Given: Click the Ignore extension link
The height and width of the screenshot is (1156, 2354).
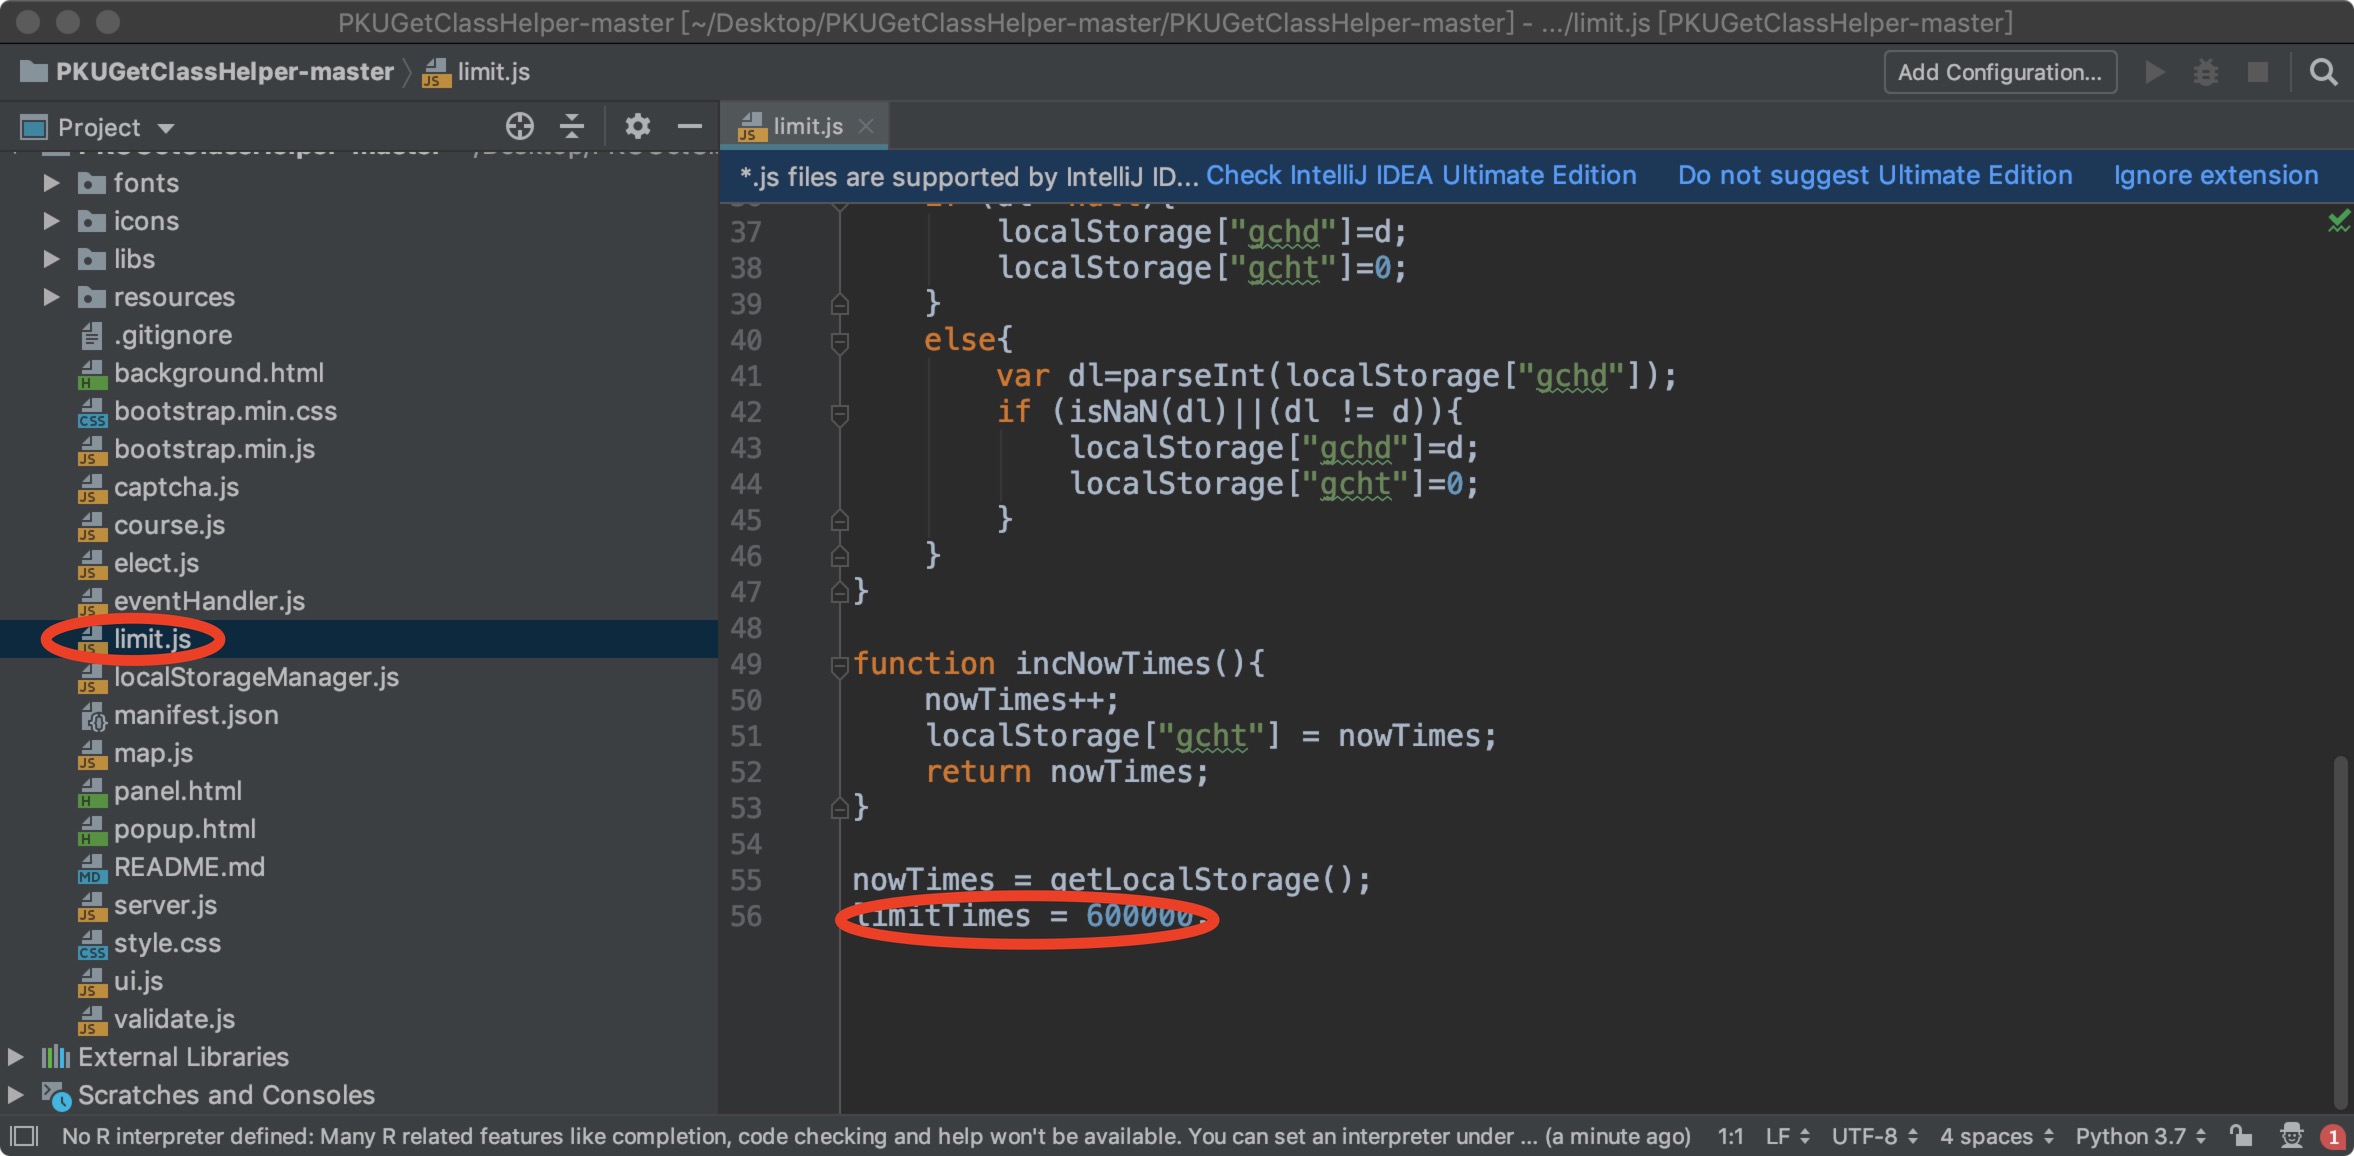Looking at the screenshot, I should [2215, 176].
